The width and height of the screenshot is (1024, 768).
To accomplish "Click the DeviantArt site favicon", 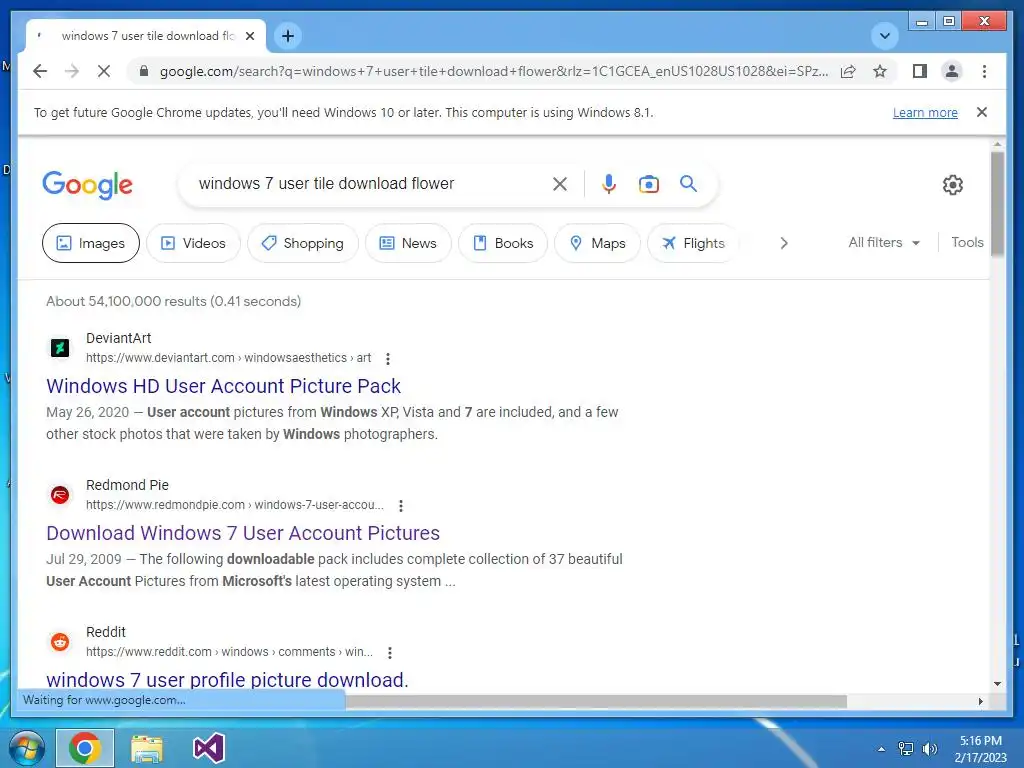I will (x=60, y=347).
